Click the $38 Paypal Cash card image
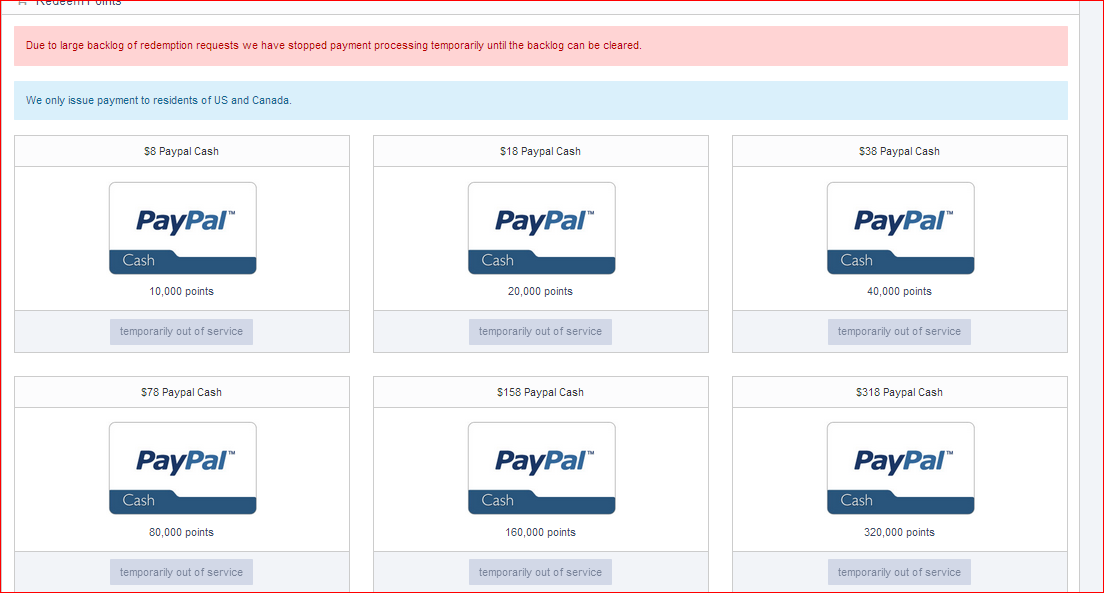Viewport: 1104px width, 593px height. (x=901, y=228)
